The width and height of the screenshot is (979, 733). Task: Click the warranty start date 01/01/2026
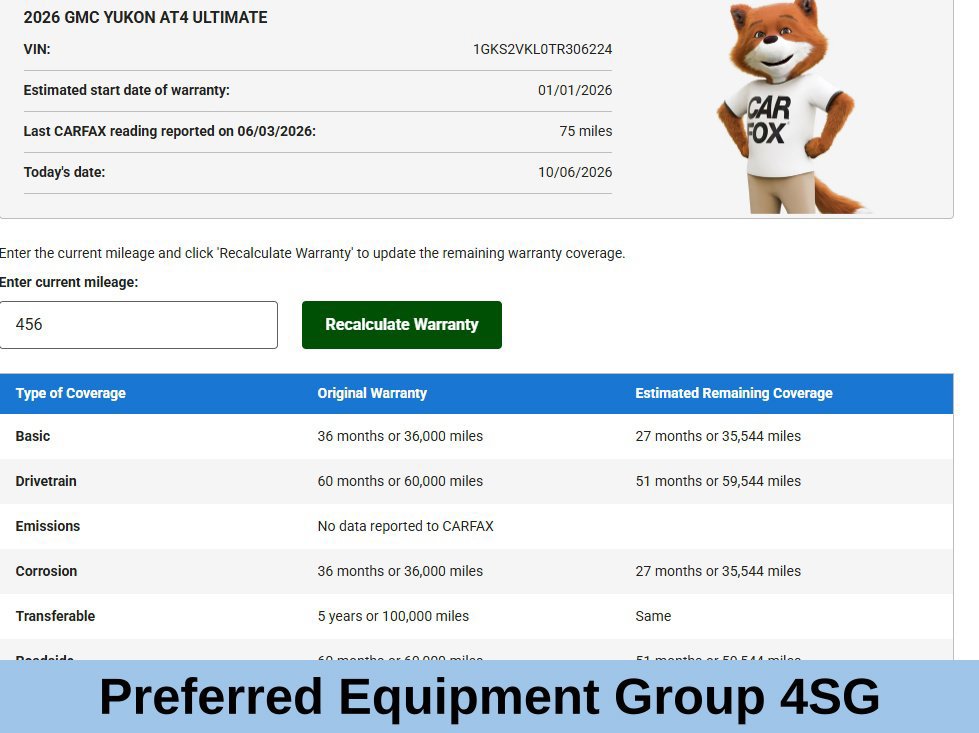pyautogui.click(x=574, y=90)
